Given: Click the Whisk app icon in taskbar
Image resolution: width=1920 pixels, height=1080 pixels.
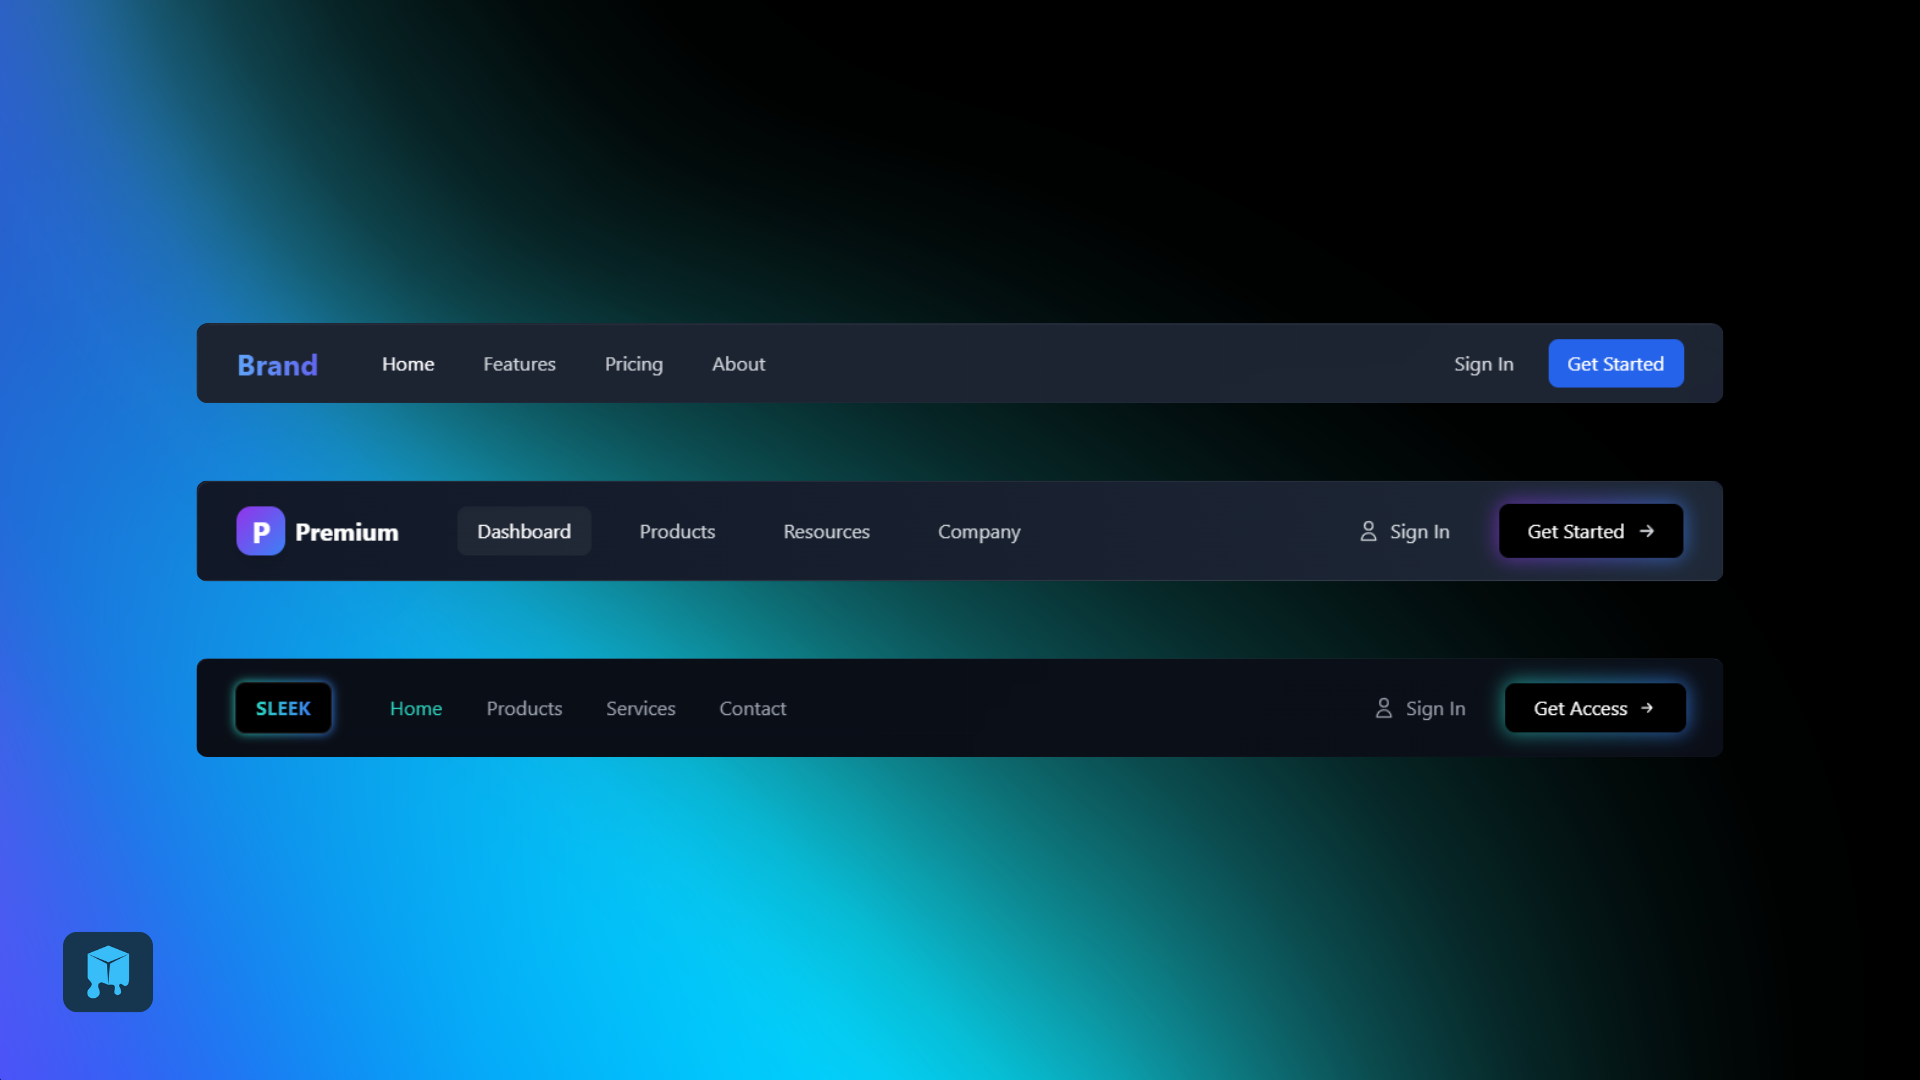Looking at the screenshot, I should pos(107,972).
